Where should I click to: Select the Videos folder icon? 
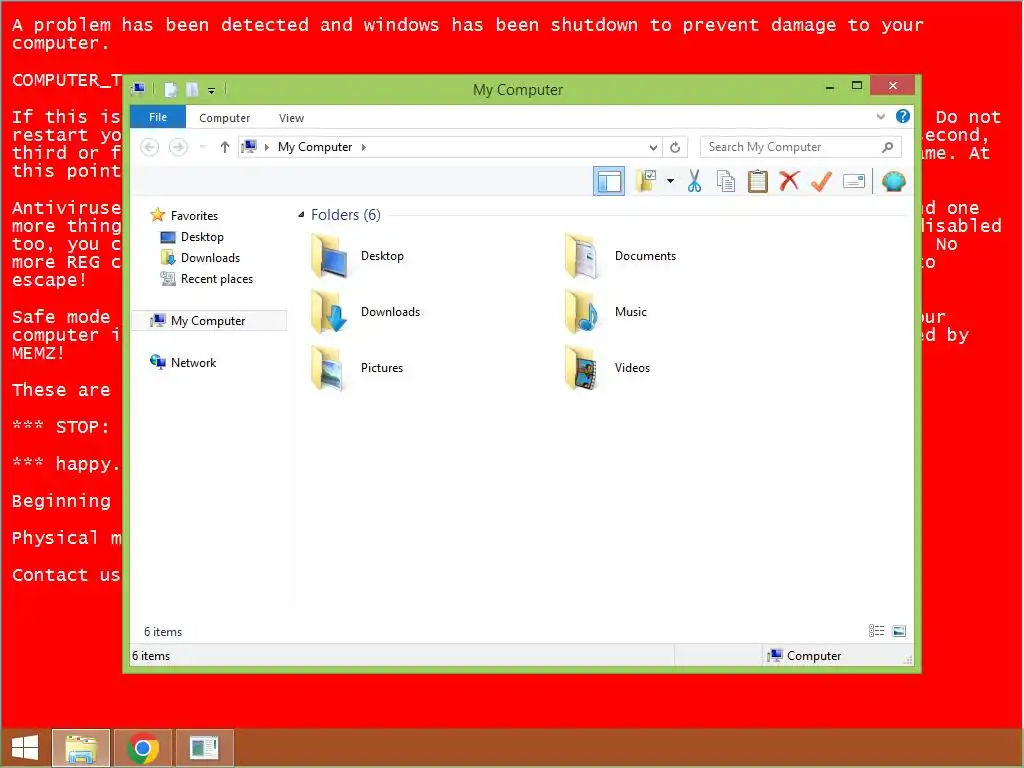[x=581, y=368]
